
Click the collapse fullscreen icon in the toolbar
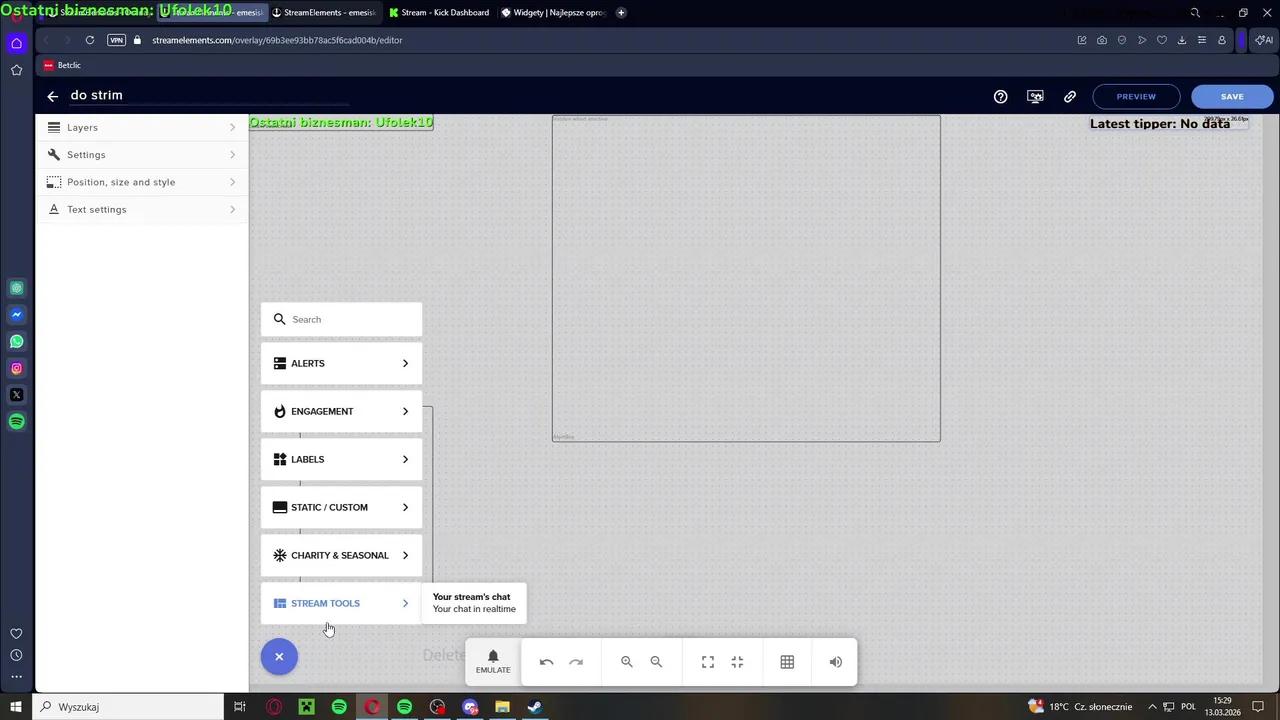tap(737, 662)
